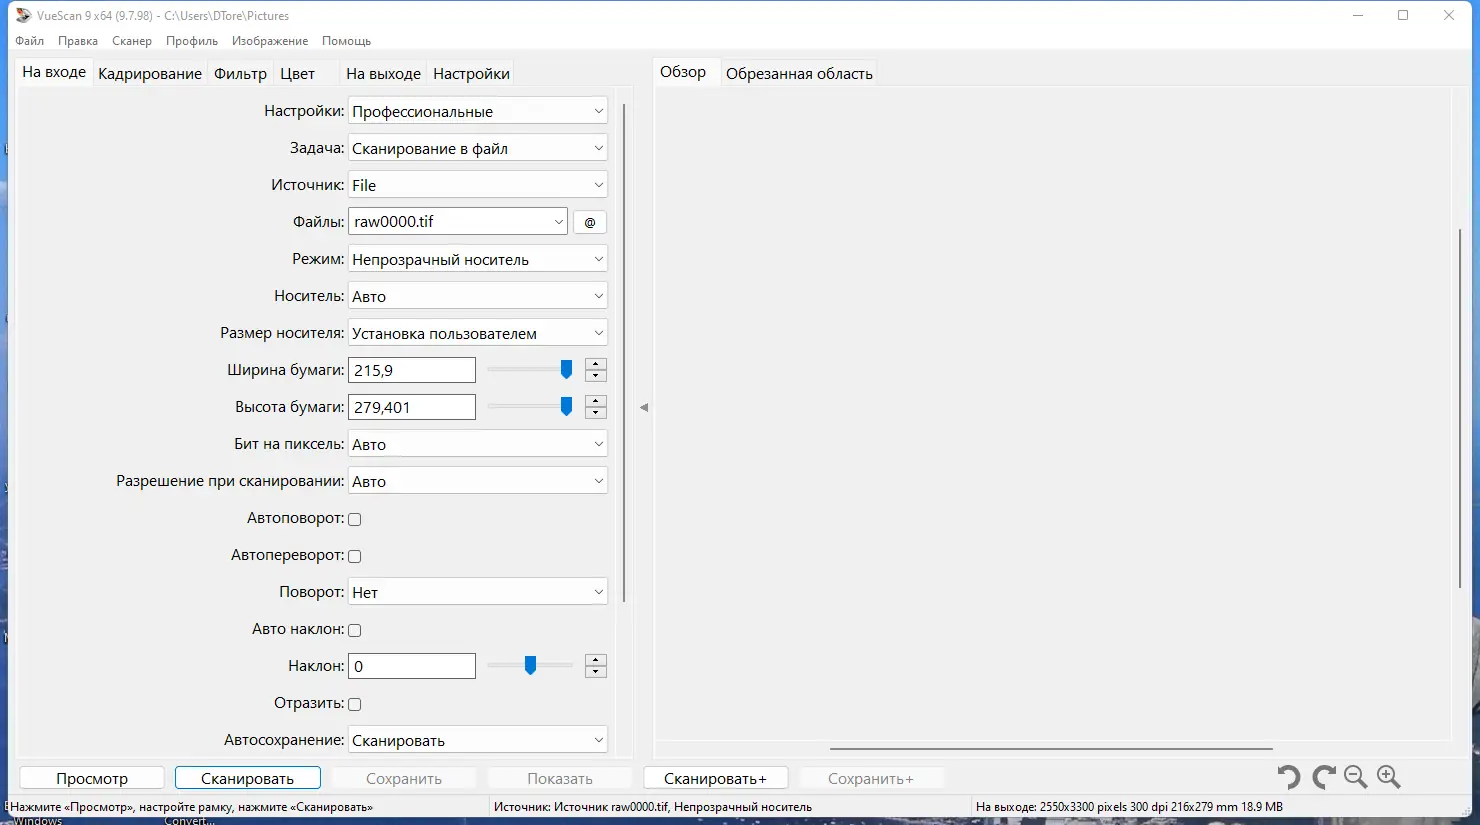This screenshot has width=1480, height=825.
Task: Open the Настройки tab
Action: click(472, 74)
